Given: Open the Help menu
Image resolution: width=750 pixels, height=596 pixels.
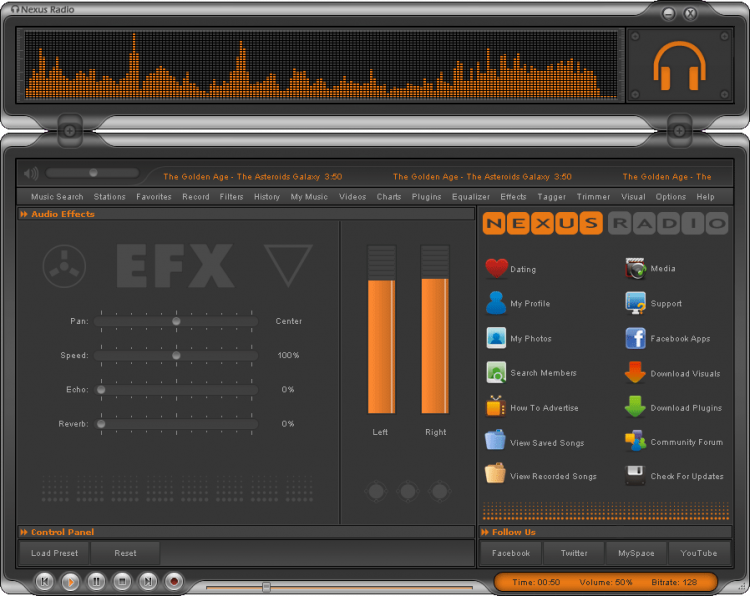Looking at the screenshot, I should 706,197.
